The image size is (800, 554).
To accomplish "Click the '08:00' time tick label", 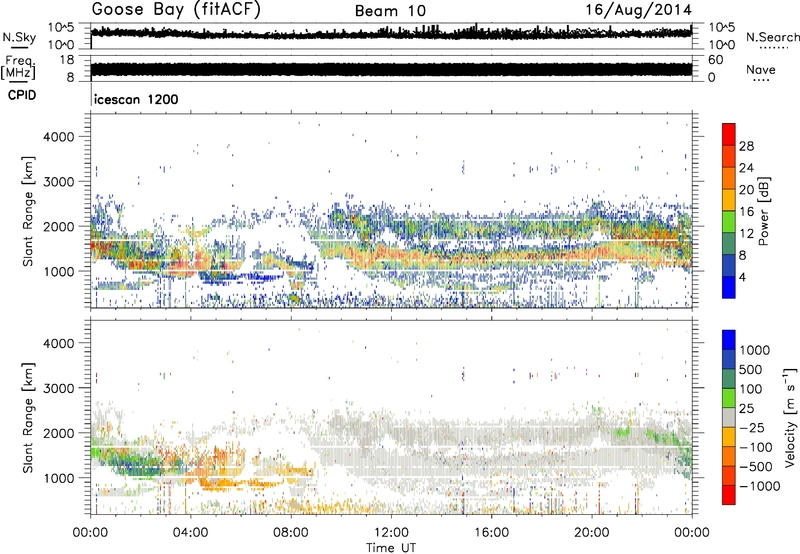I will (291, 533).
